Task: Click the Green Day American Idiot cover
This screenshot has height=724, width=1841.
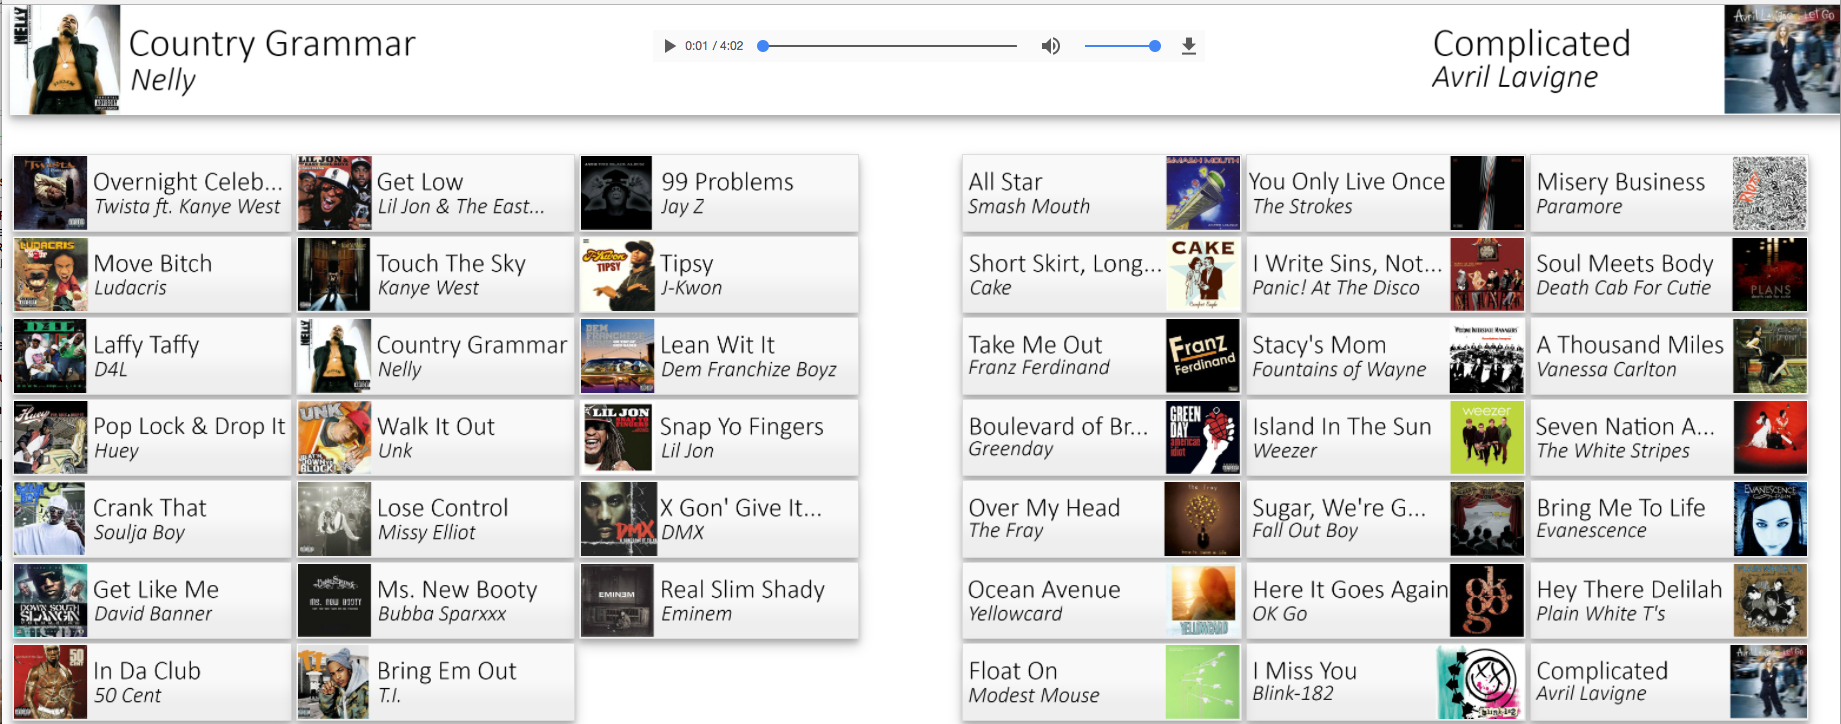Action: (1202, 438)
